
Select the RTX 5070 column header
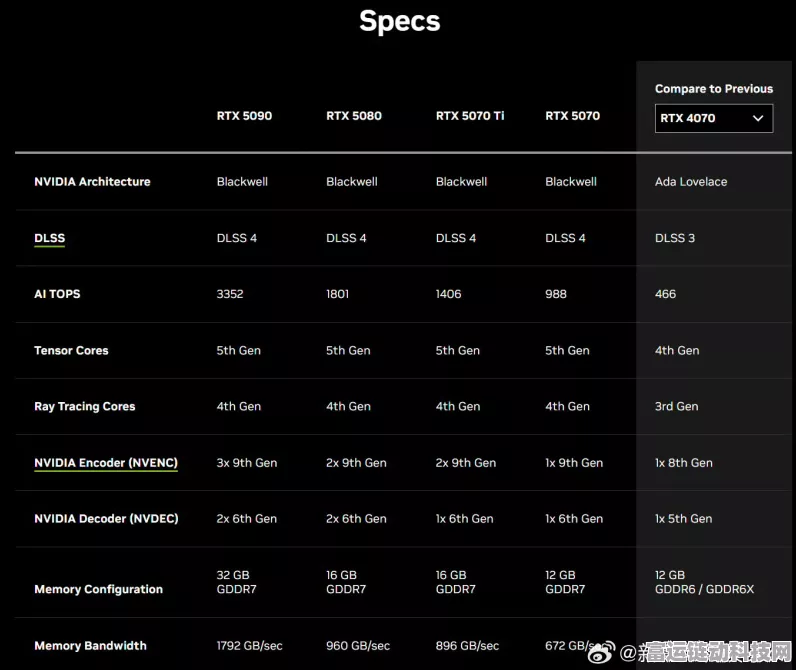tap(573, 116)
